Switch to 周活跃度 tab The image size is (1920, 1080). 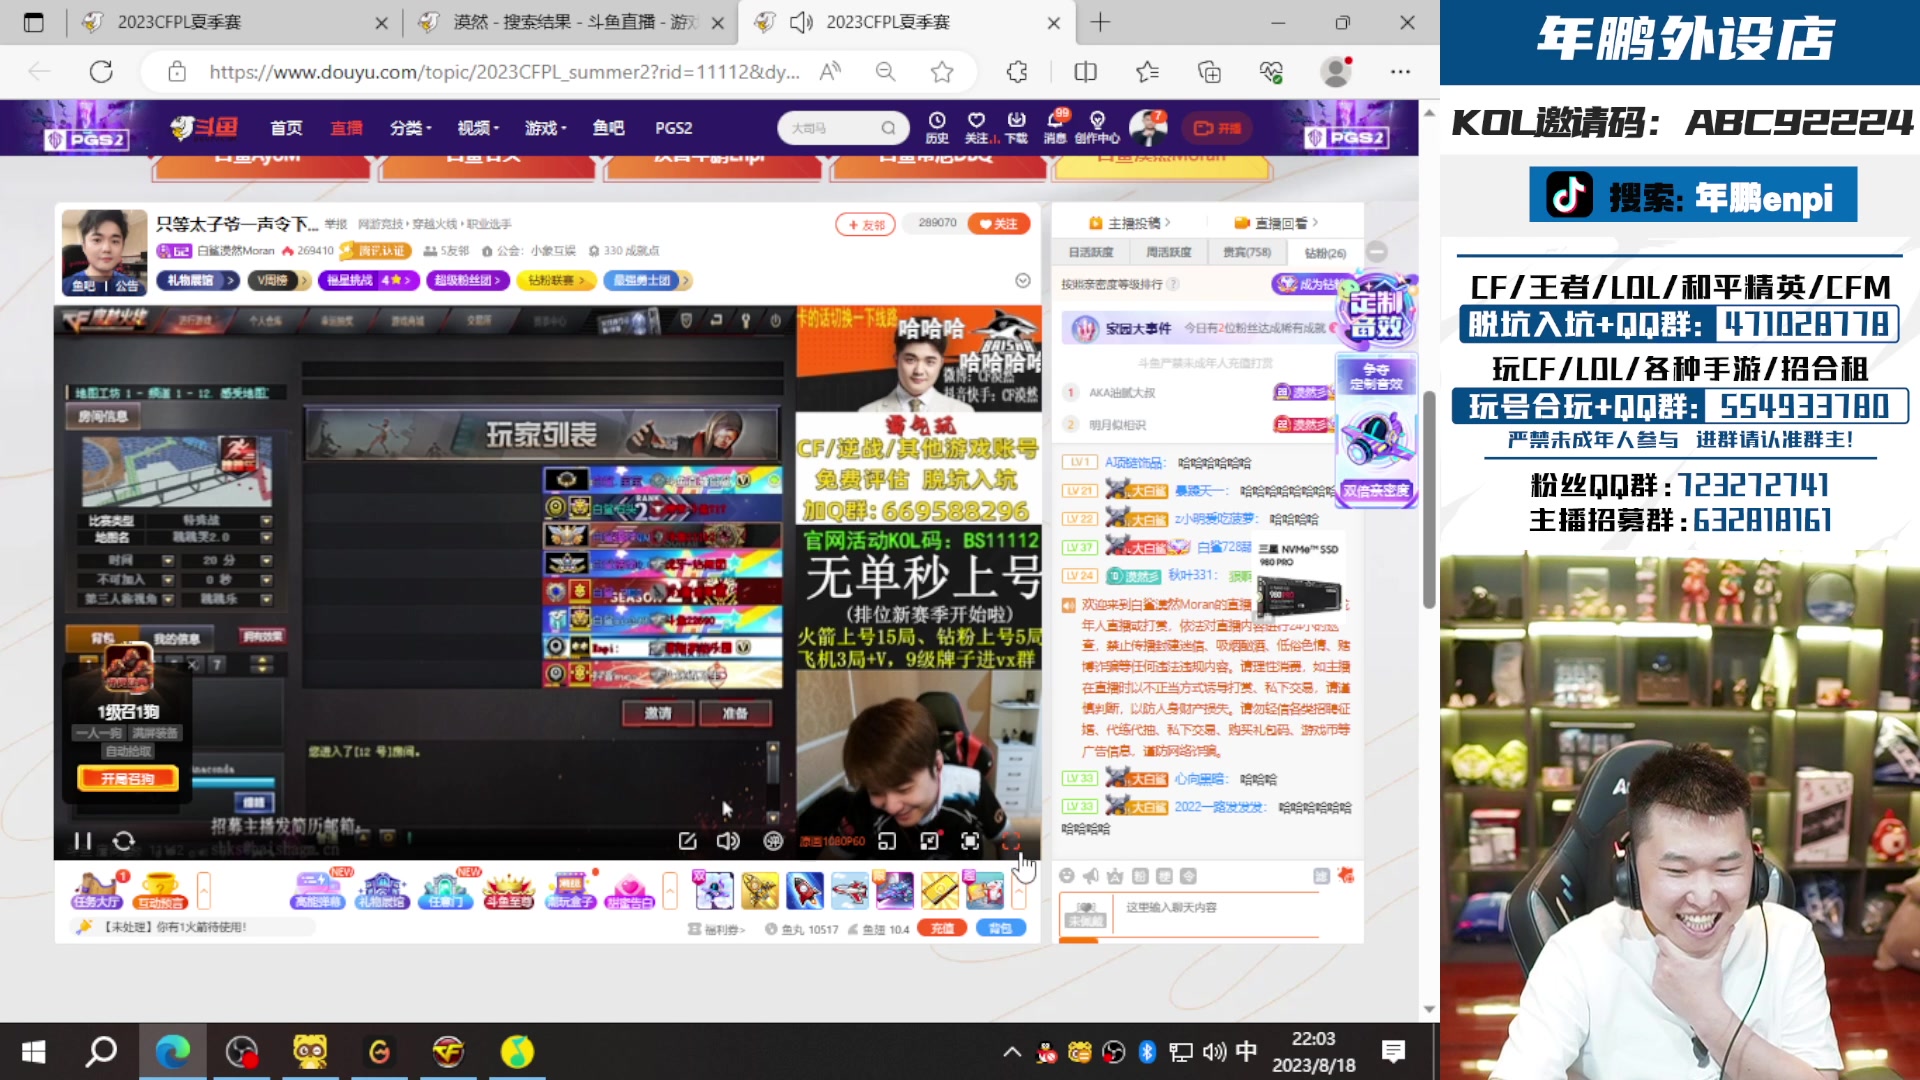tap(1168, 252)
